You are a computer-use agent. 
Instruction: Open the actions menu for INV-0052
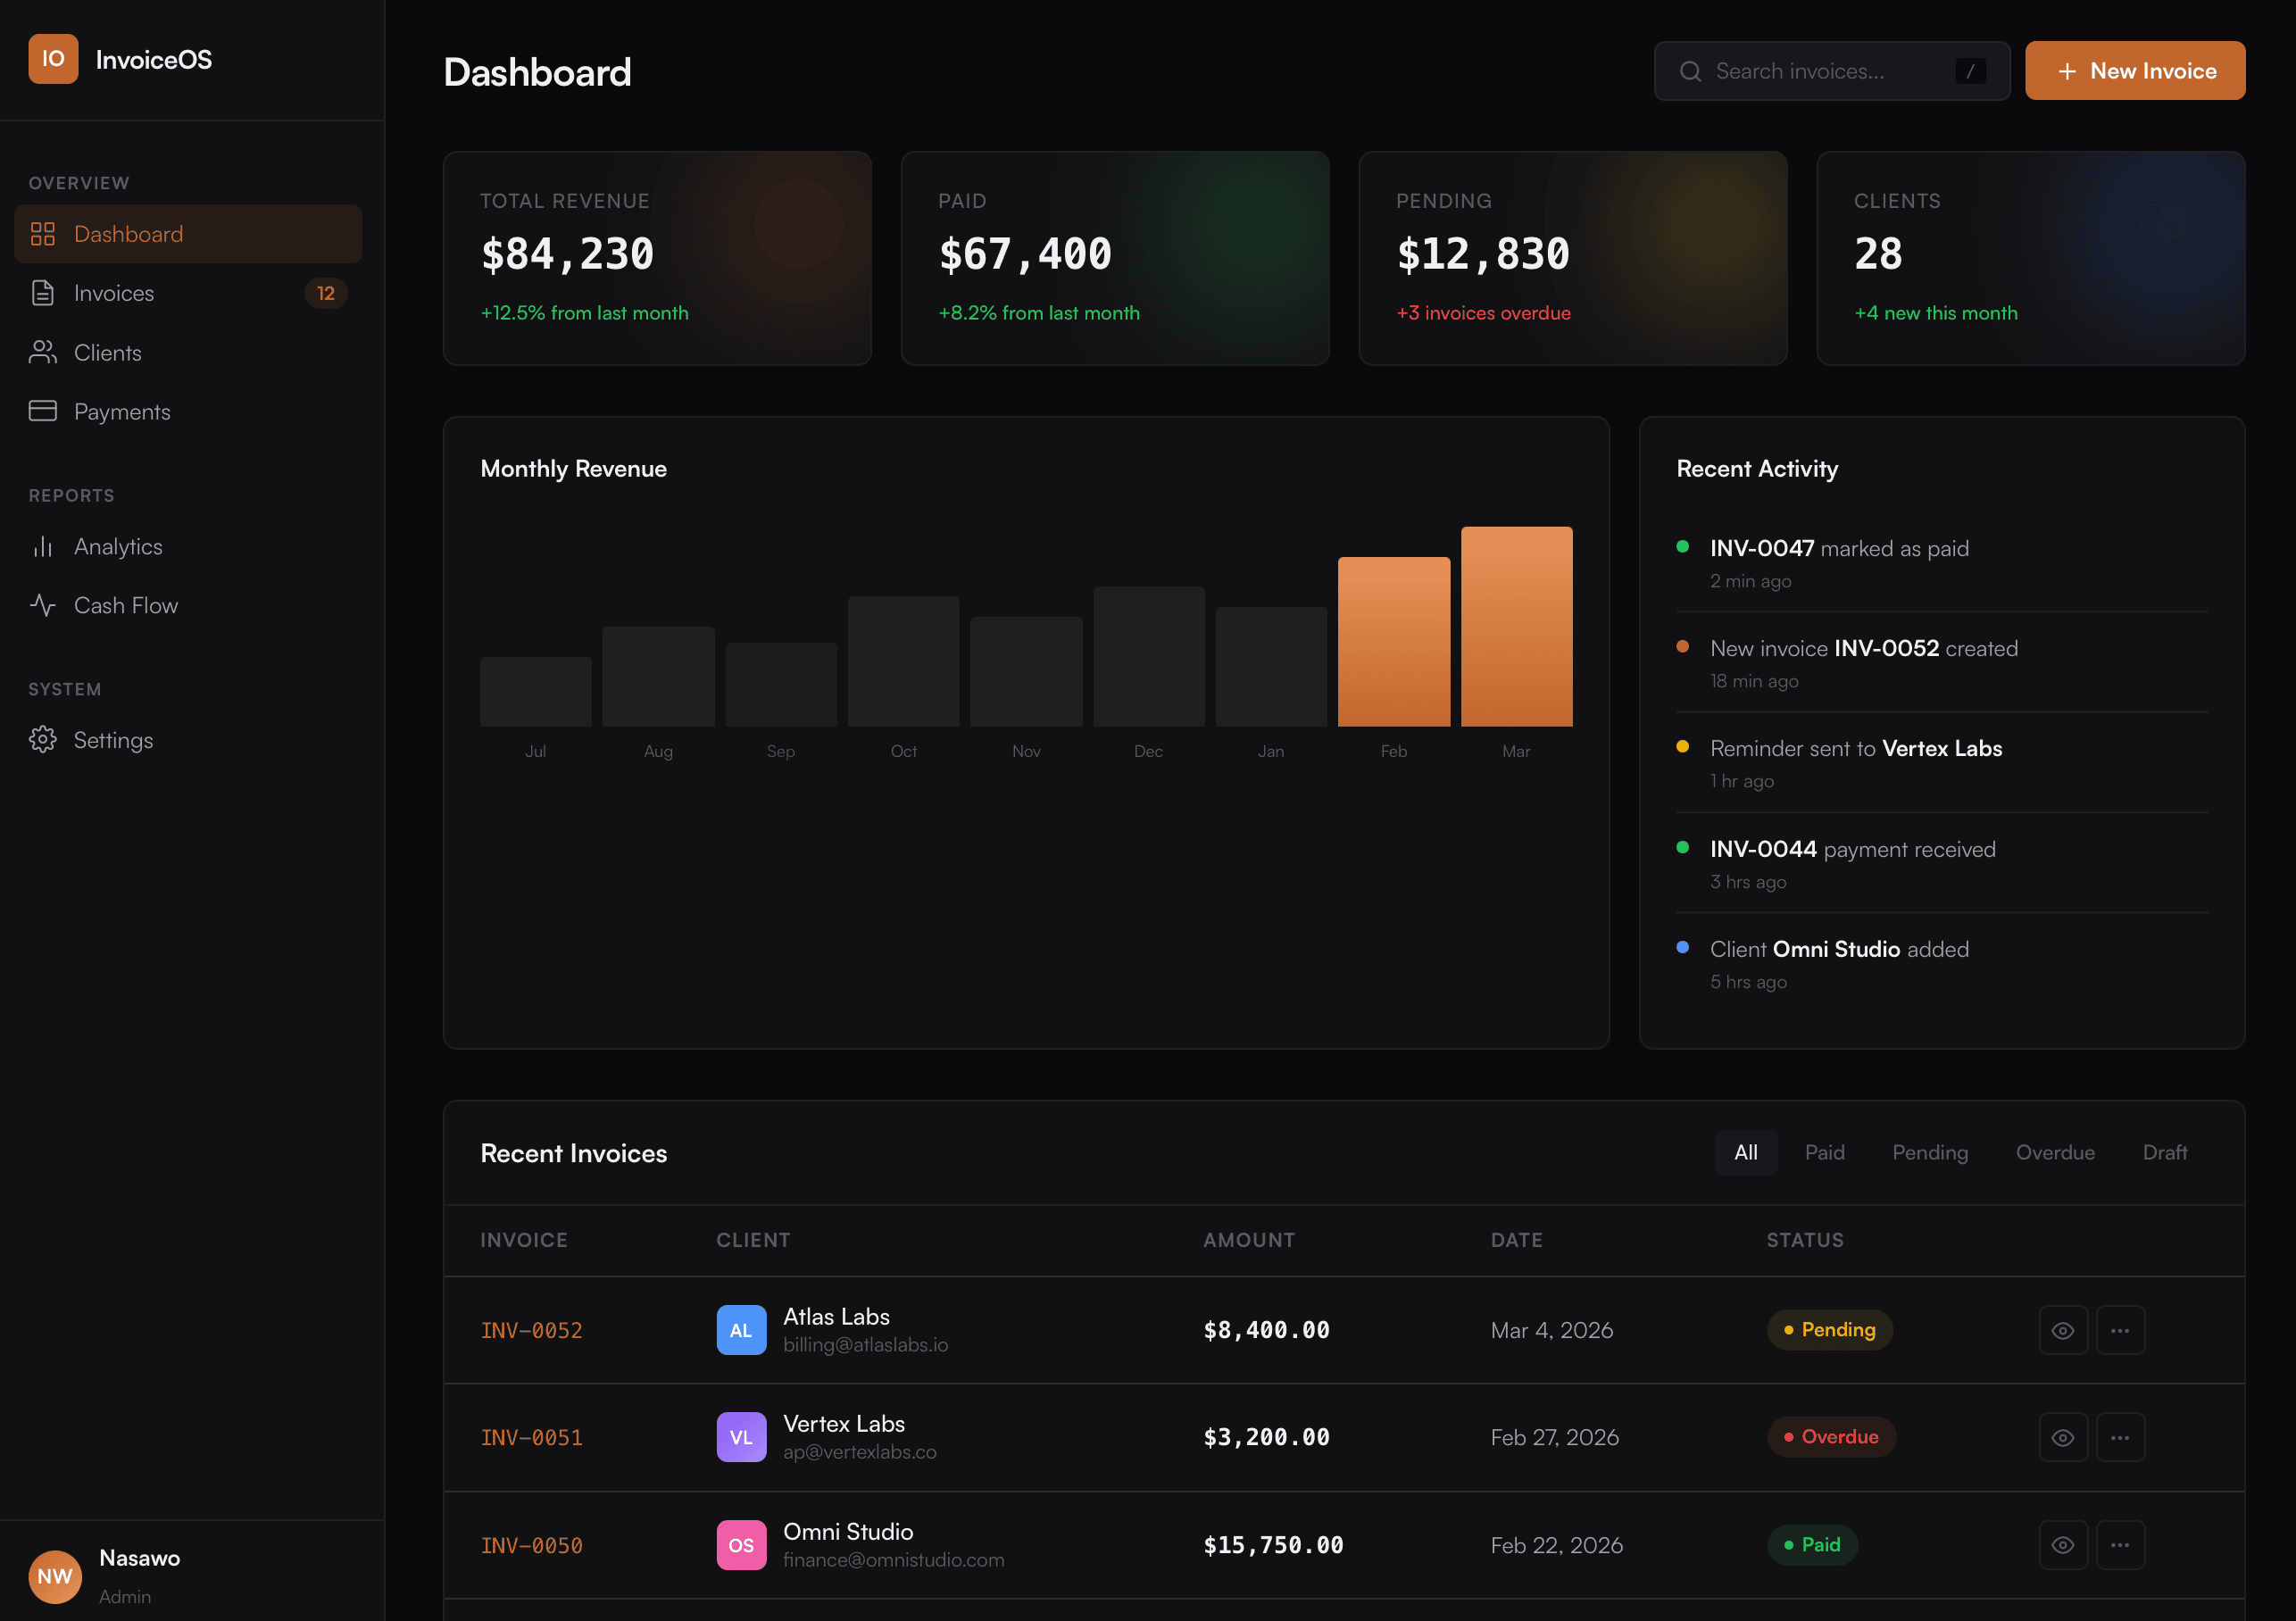pos(2121,1330)
